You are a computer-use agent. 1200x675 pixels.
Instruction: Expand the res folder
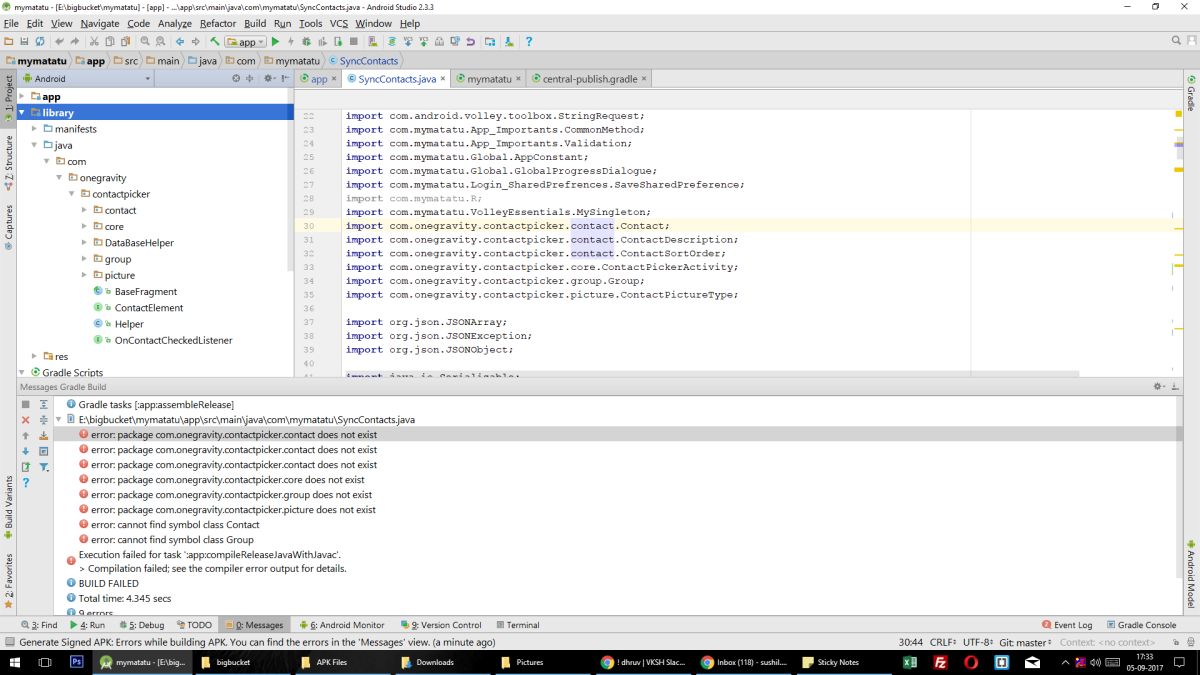[34, 356]
